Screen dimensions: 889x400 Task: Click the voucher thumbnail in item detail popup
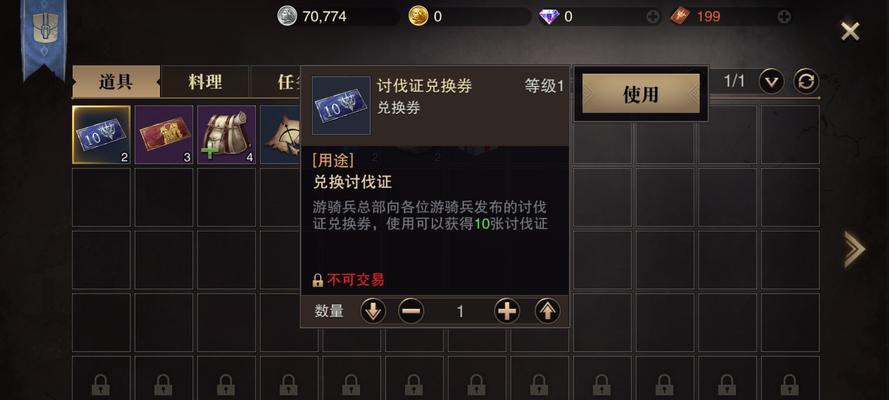point(341,105)
